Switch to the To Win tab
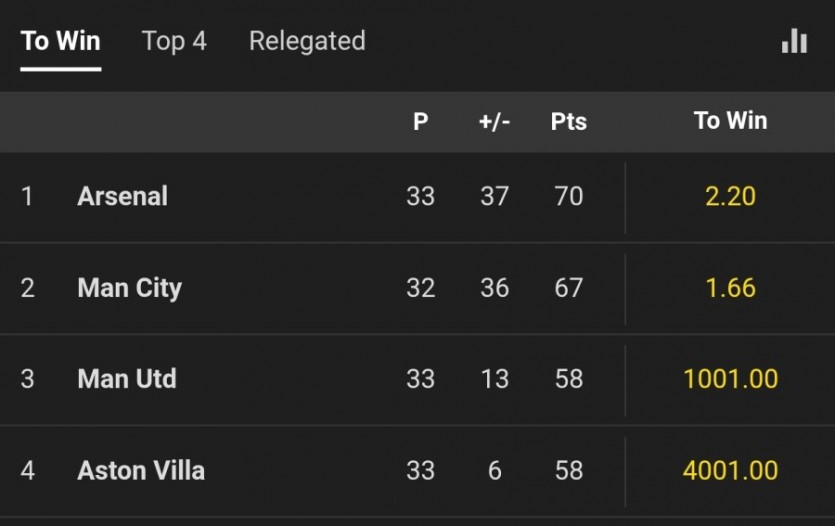The height and width of the screenshot is (526, 835). pos(60,41)
